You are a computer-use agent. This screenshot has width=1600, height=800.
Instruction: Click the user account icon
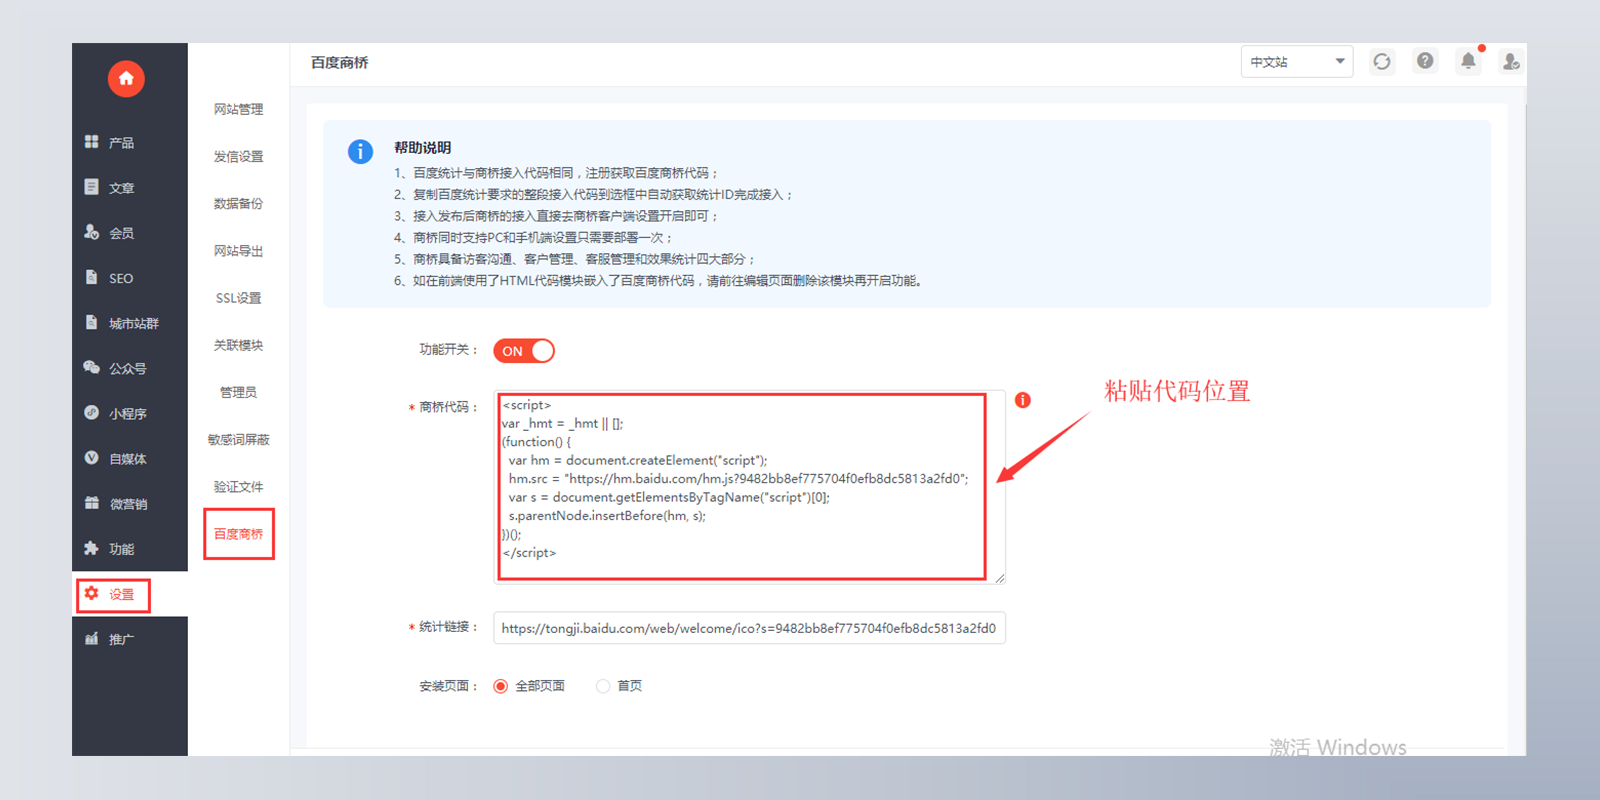pos(1510,62)
